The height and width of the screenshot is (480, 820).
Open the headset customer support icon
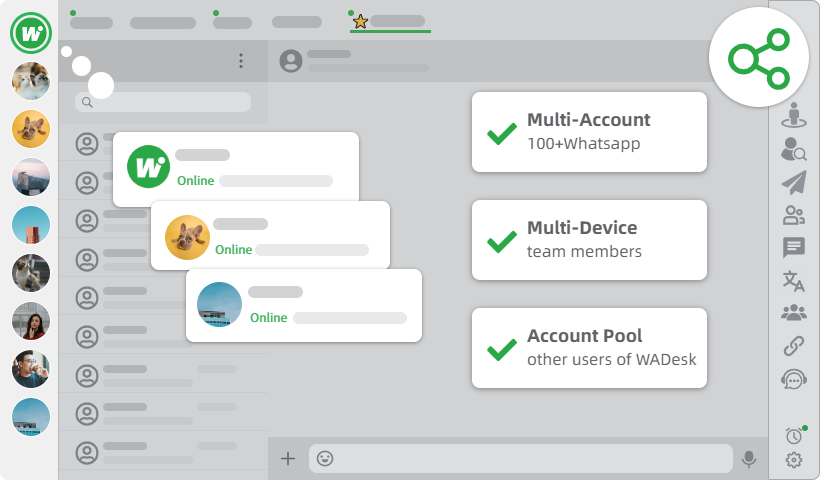coord(794,379)
